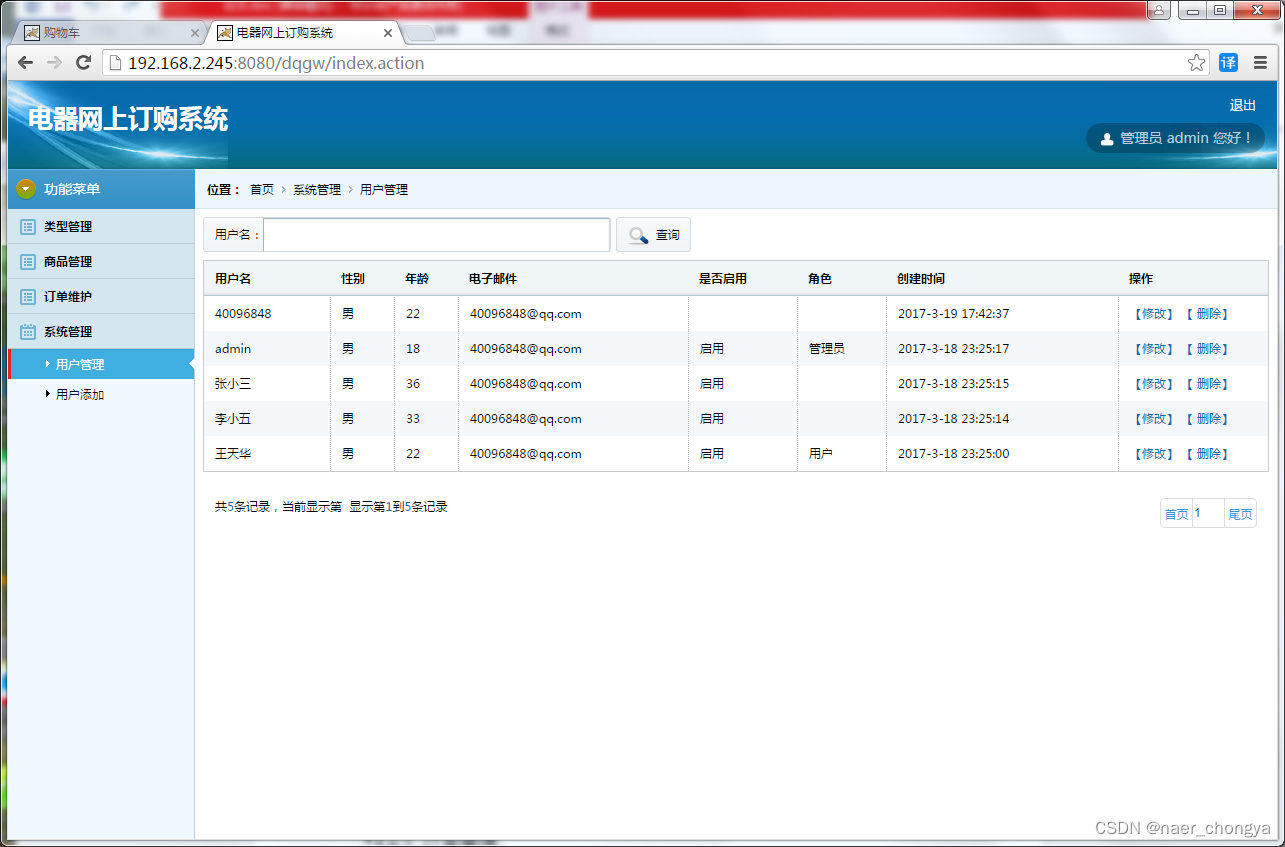
Task: Open a new tab button
Action: tap(421, 33)
